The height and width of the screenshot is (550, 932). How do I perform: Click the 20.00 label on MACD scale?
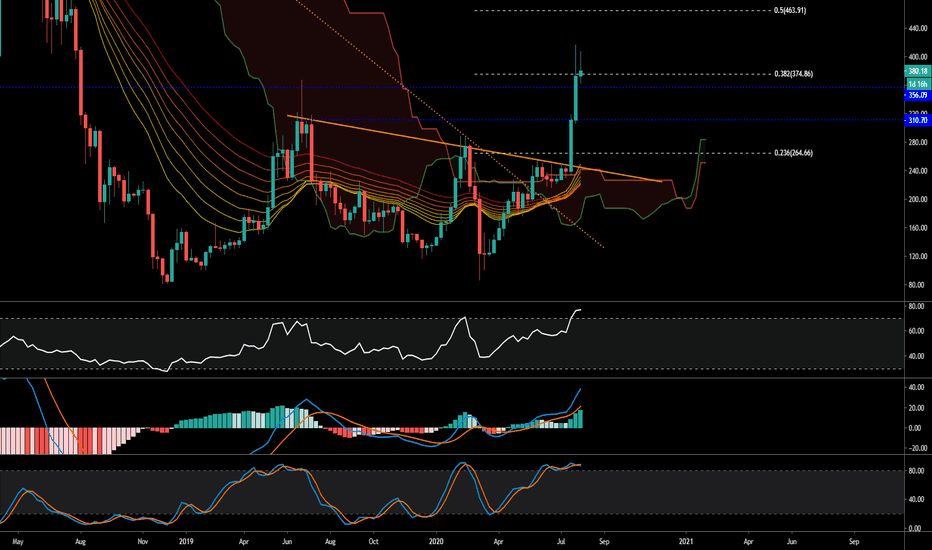917,408
